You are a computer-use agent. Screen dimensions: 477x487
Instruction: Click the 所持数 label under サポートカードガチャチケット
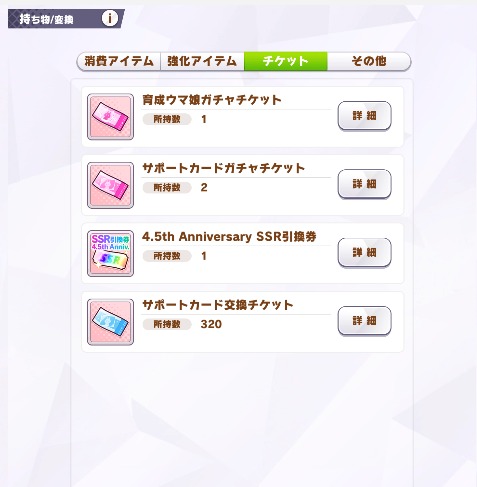[167, 187]
